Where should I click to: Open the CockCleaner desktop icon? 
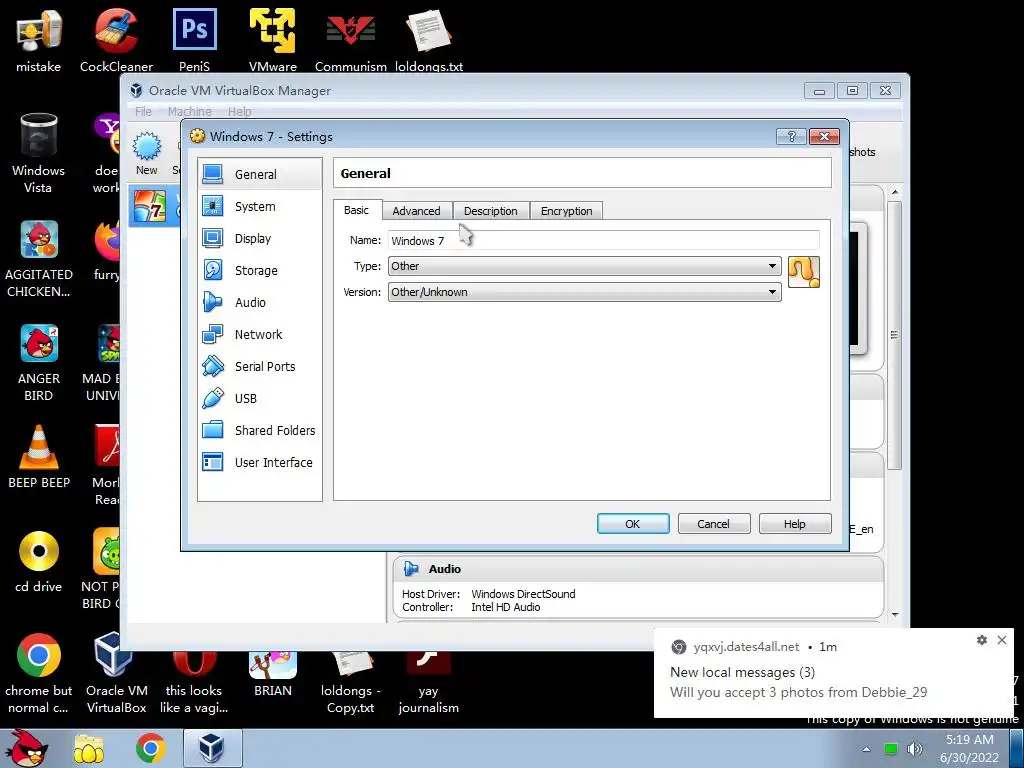coord(116,40)
